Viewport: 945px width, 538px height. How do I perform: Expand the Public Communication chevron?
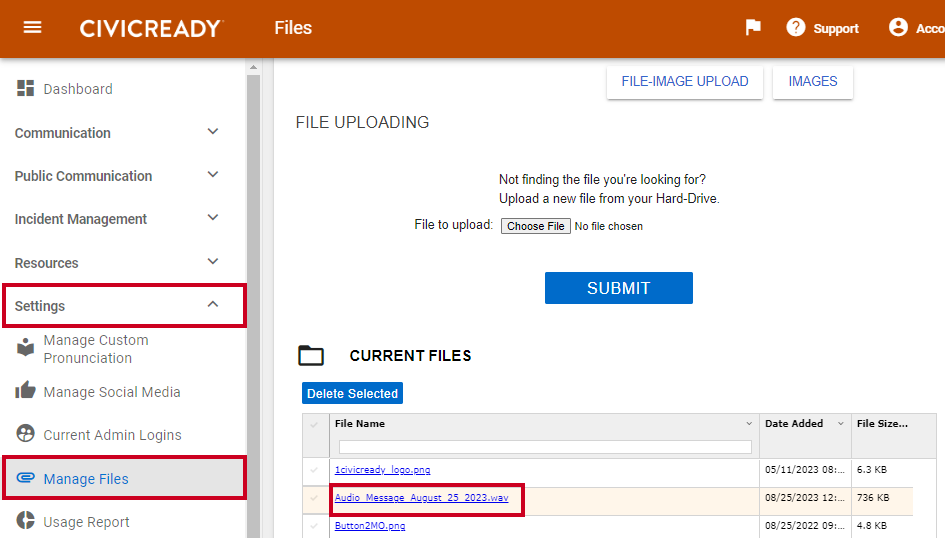(x=213, y=175)
